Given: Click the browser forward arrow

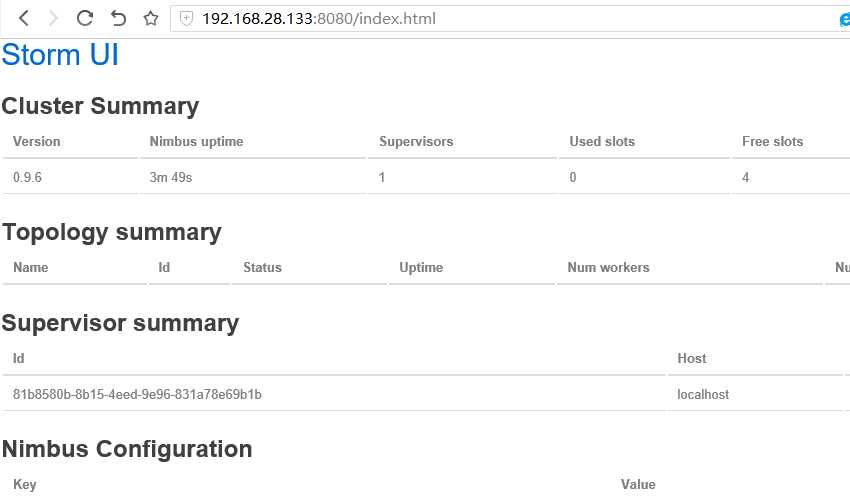Looking at the screenshot, I should 54,18.
